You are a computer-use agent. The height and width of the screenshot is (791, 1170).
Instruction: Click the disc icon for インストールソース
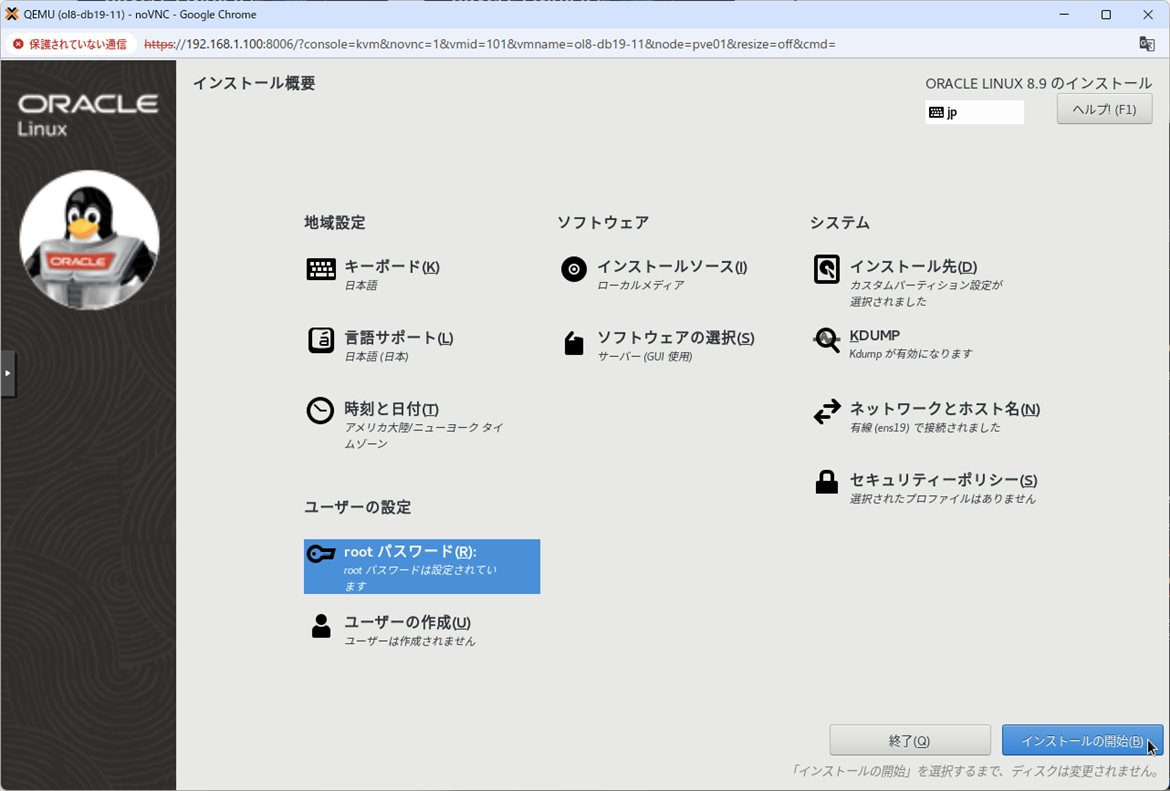pyautogui.click(x=574, y=269)
